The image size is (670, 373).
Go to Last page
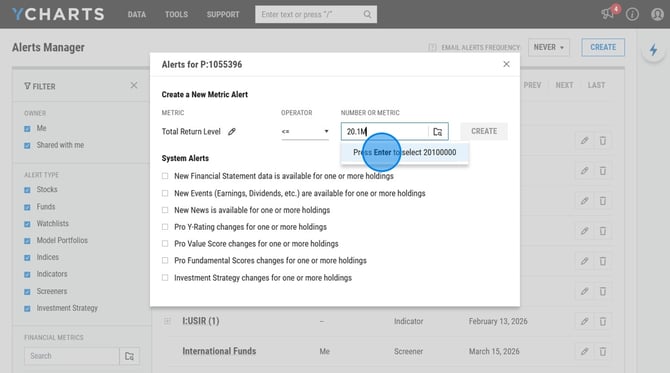point(596,85)
